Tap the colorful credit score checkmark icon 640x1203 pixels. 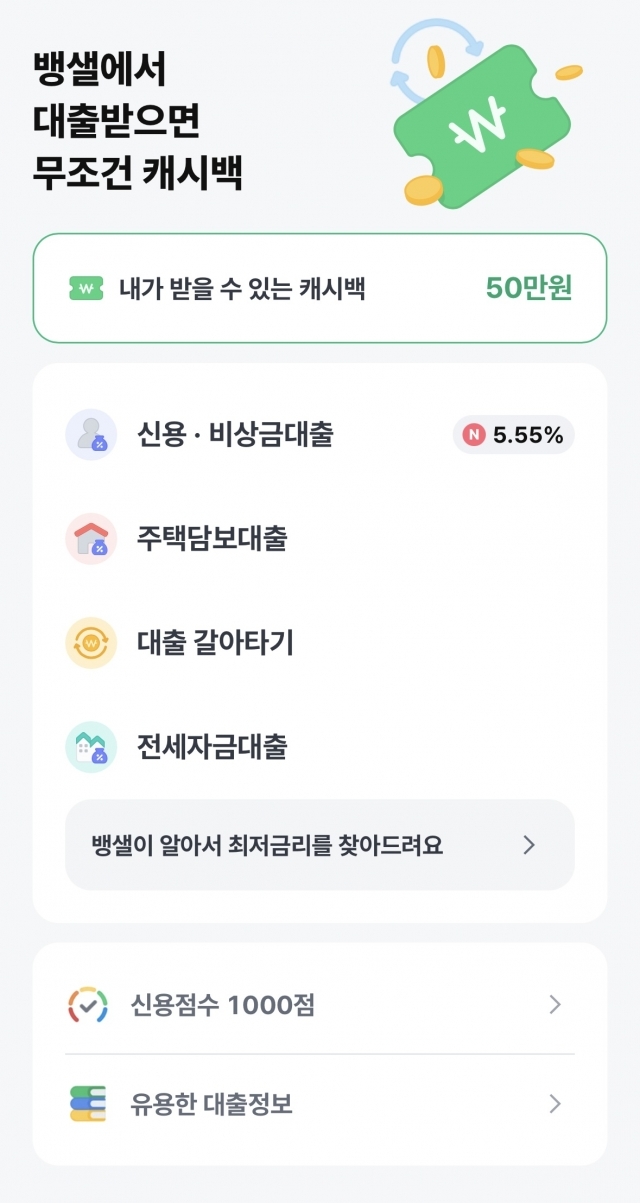[87, 1005]
